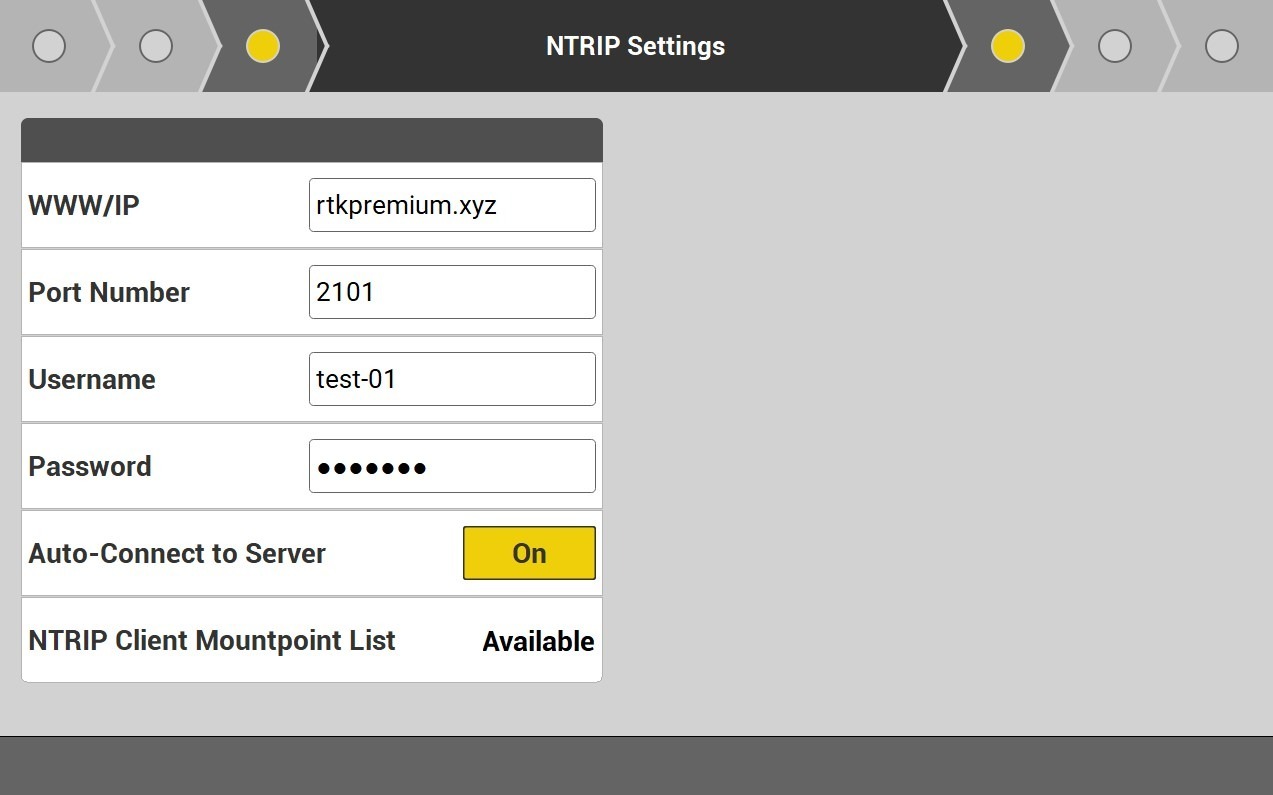Click the NTRIP Settings title header
Image resolution: width=1273 pixels, height=795 pixels.
point(635,46)
